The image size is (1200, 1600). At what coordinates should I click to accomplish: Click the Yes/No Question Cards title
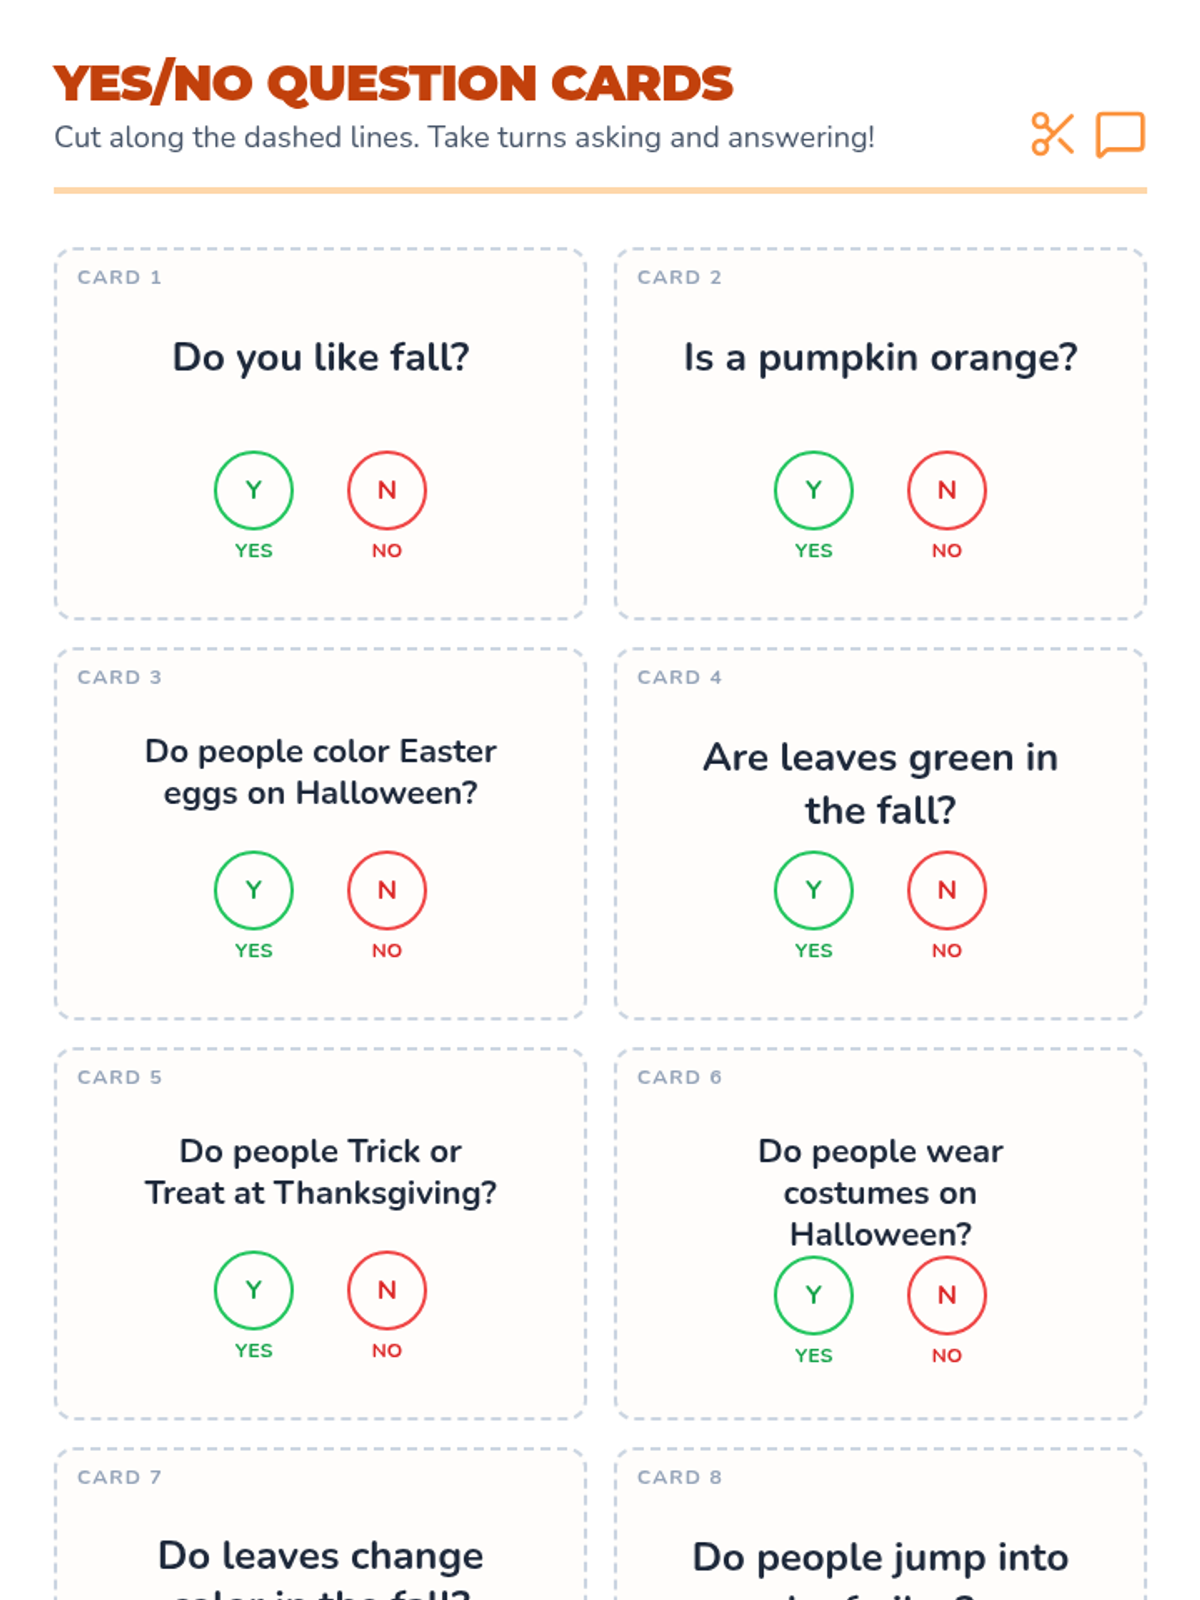click(x=393, y=83)
